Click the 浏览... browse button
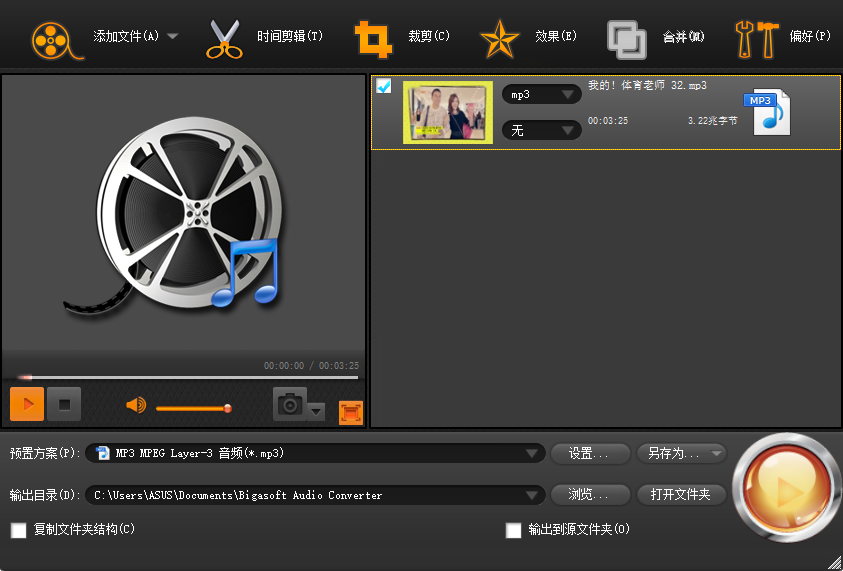The height and width of the screenshot is (571, 843). coord(590,495)
